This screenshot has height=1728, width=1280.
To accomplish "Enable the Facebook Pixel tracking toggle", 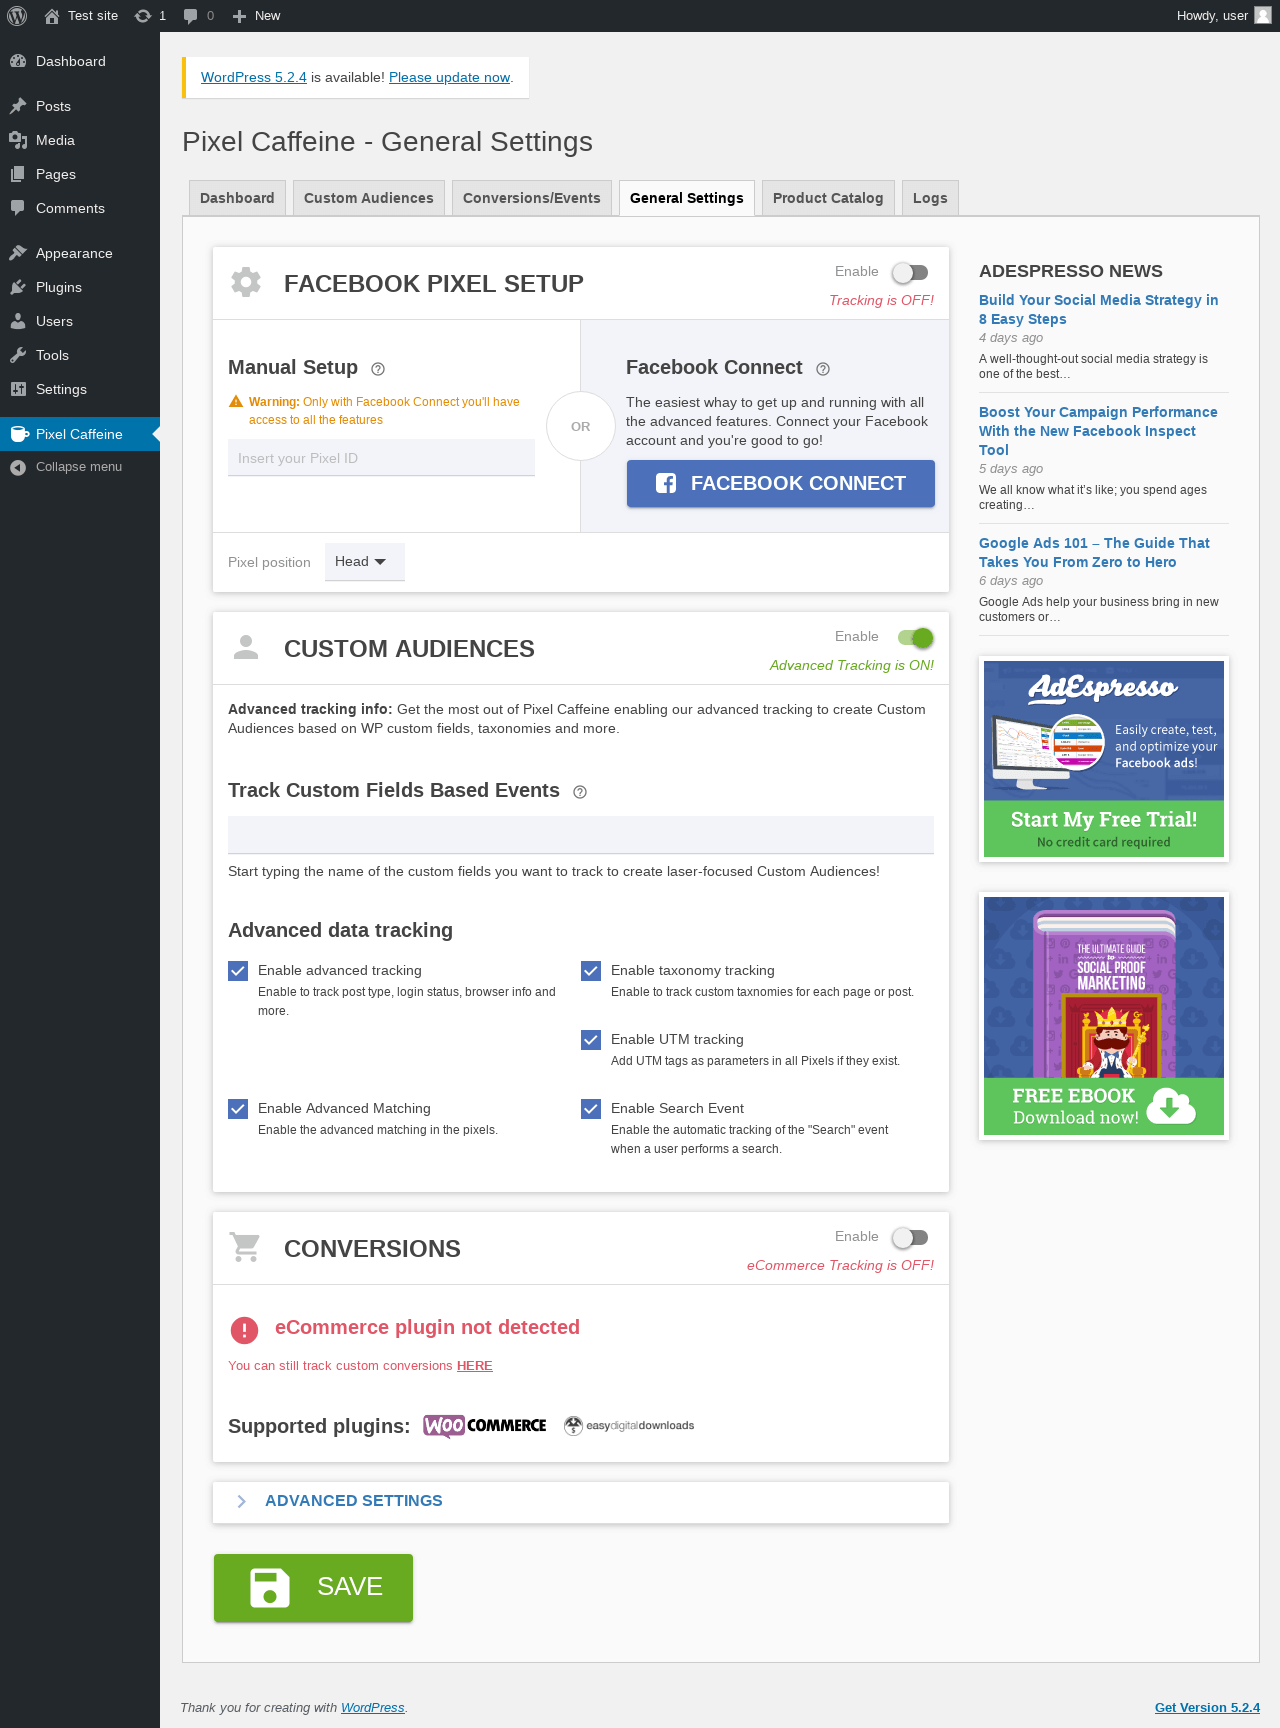I will [x=910, y=272].
